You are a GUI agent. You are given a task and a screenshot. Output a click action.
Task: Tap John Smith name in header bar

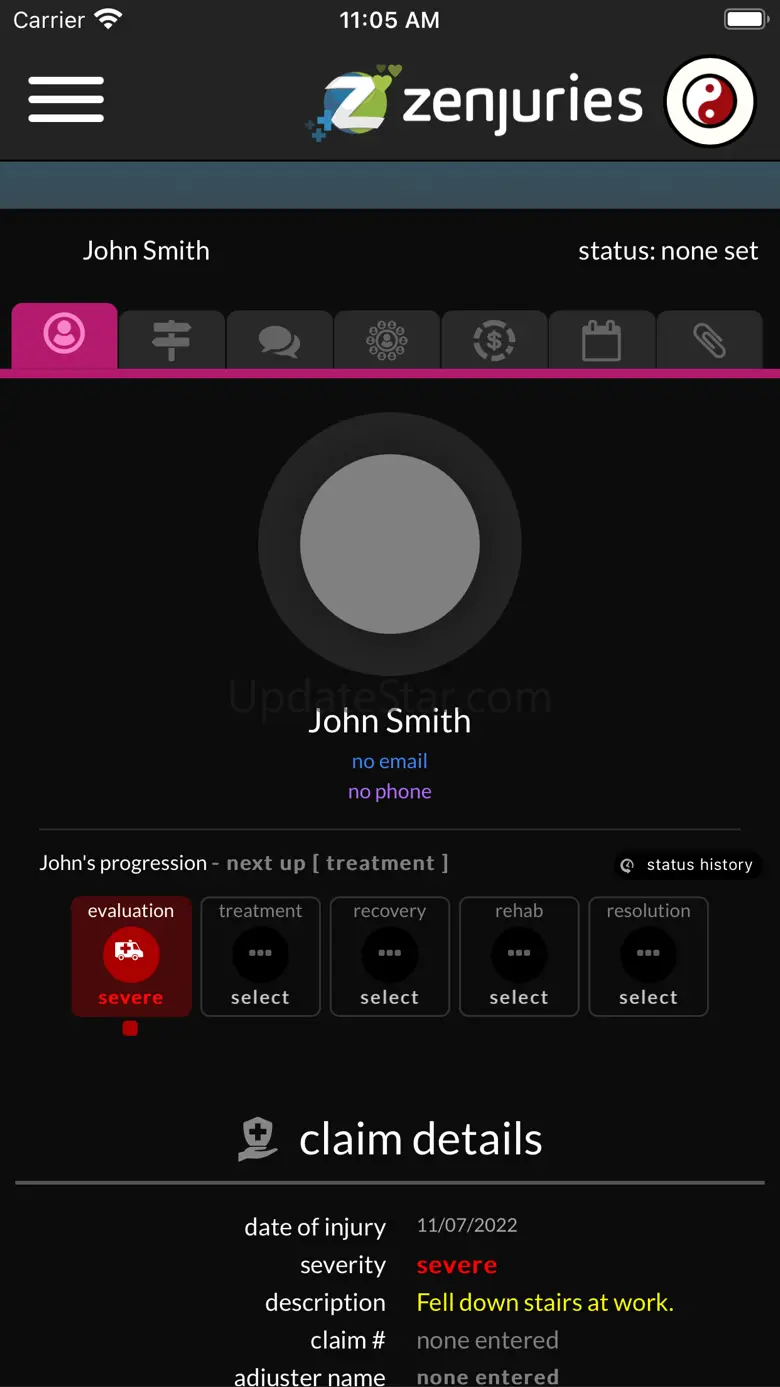coord(146,250)
